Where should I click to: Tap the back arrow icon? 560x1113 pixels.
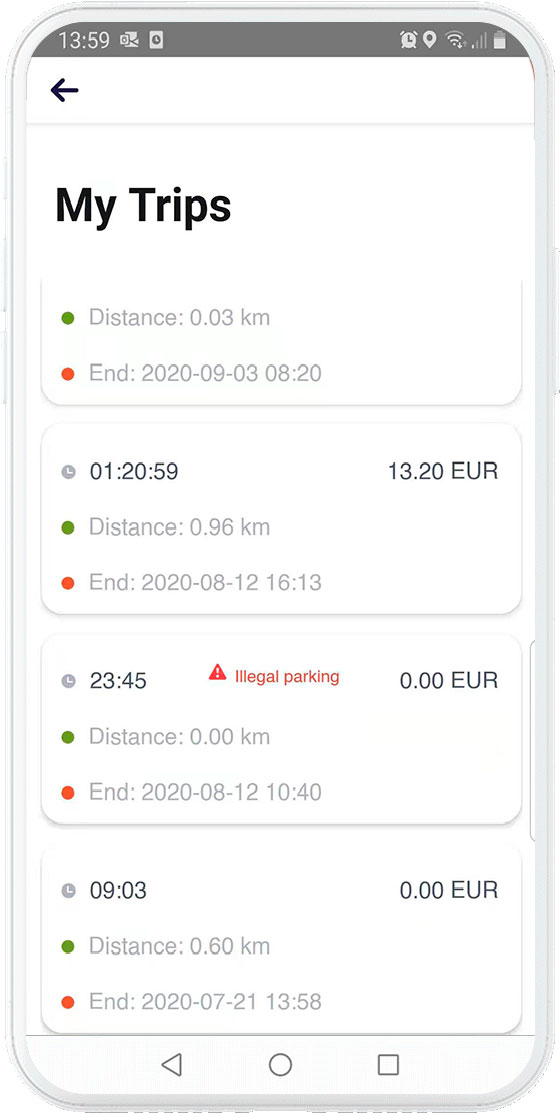tap(64, 90)
